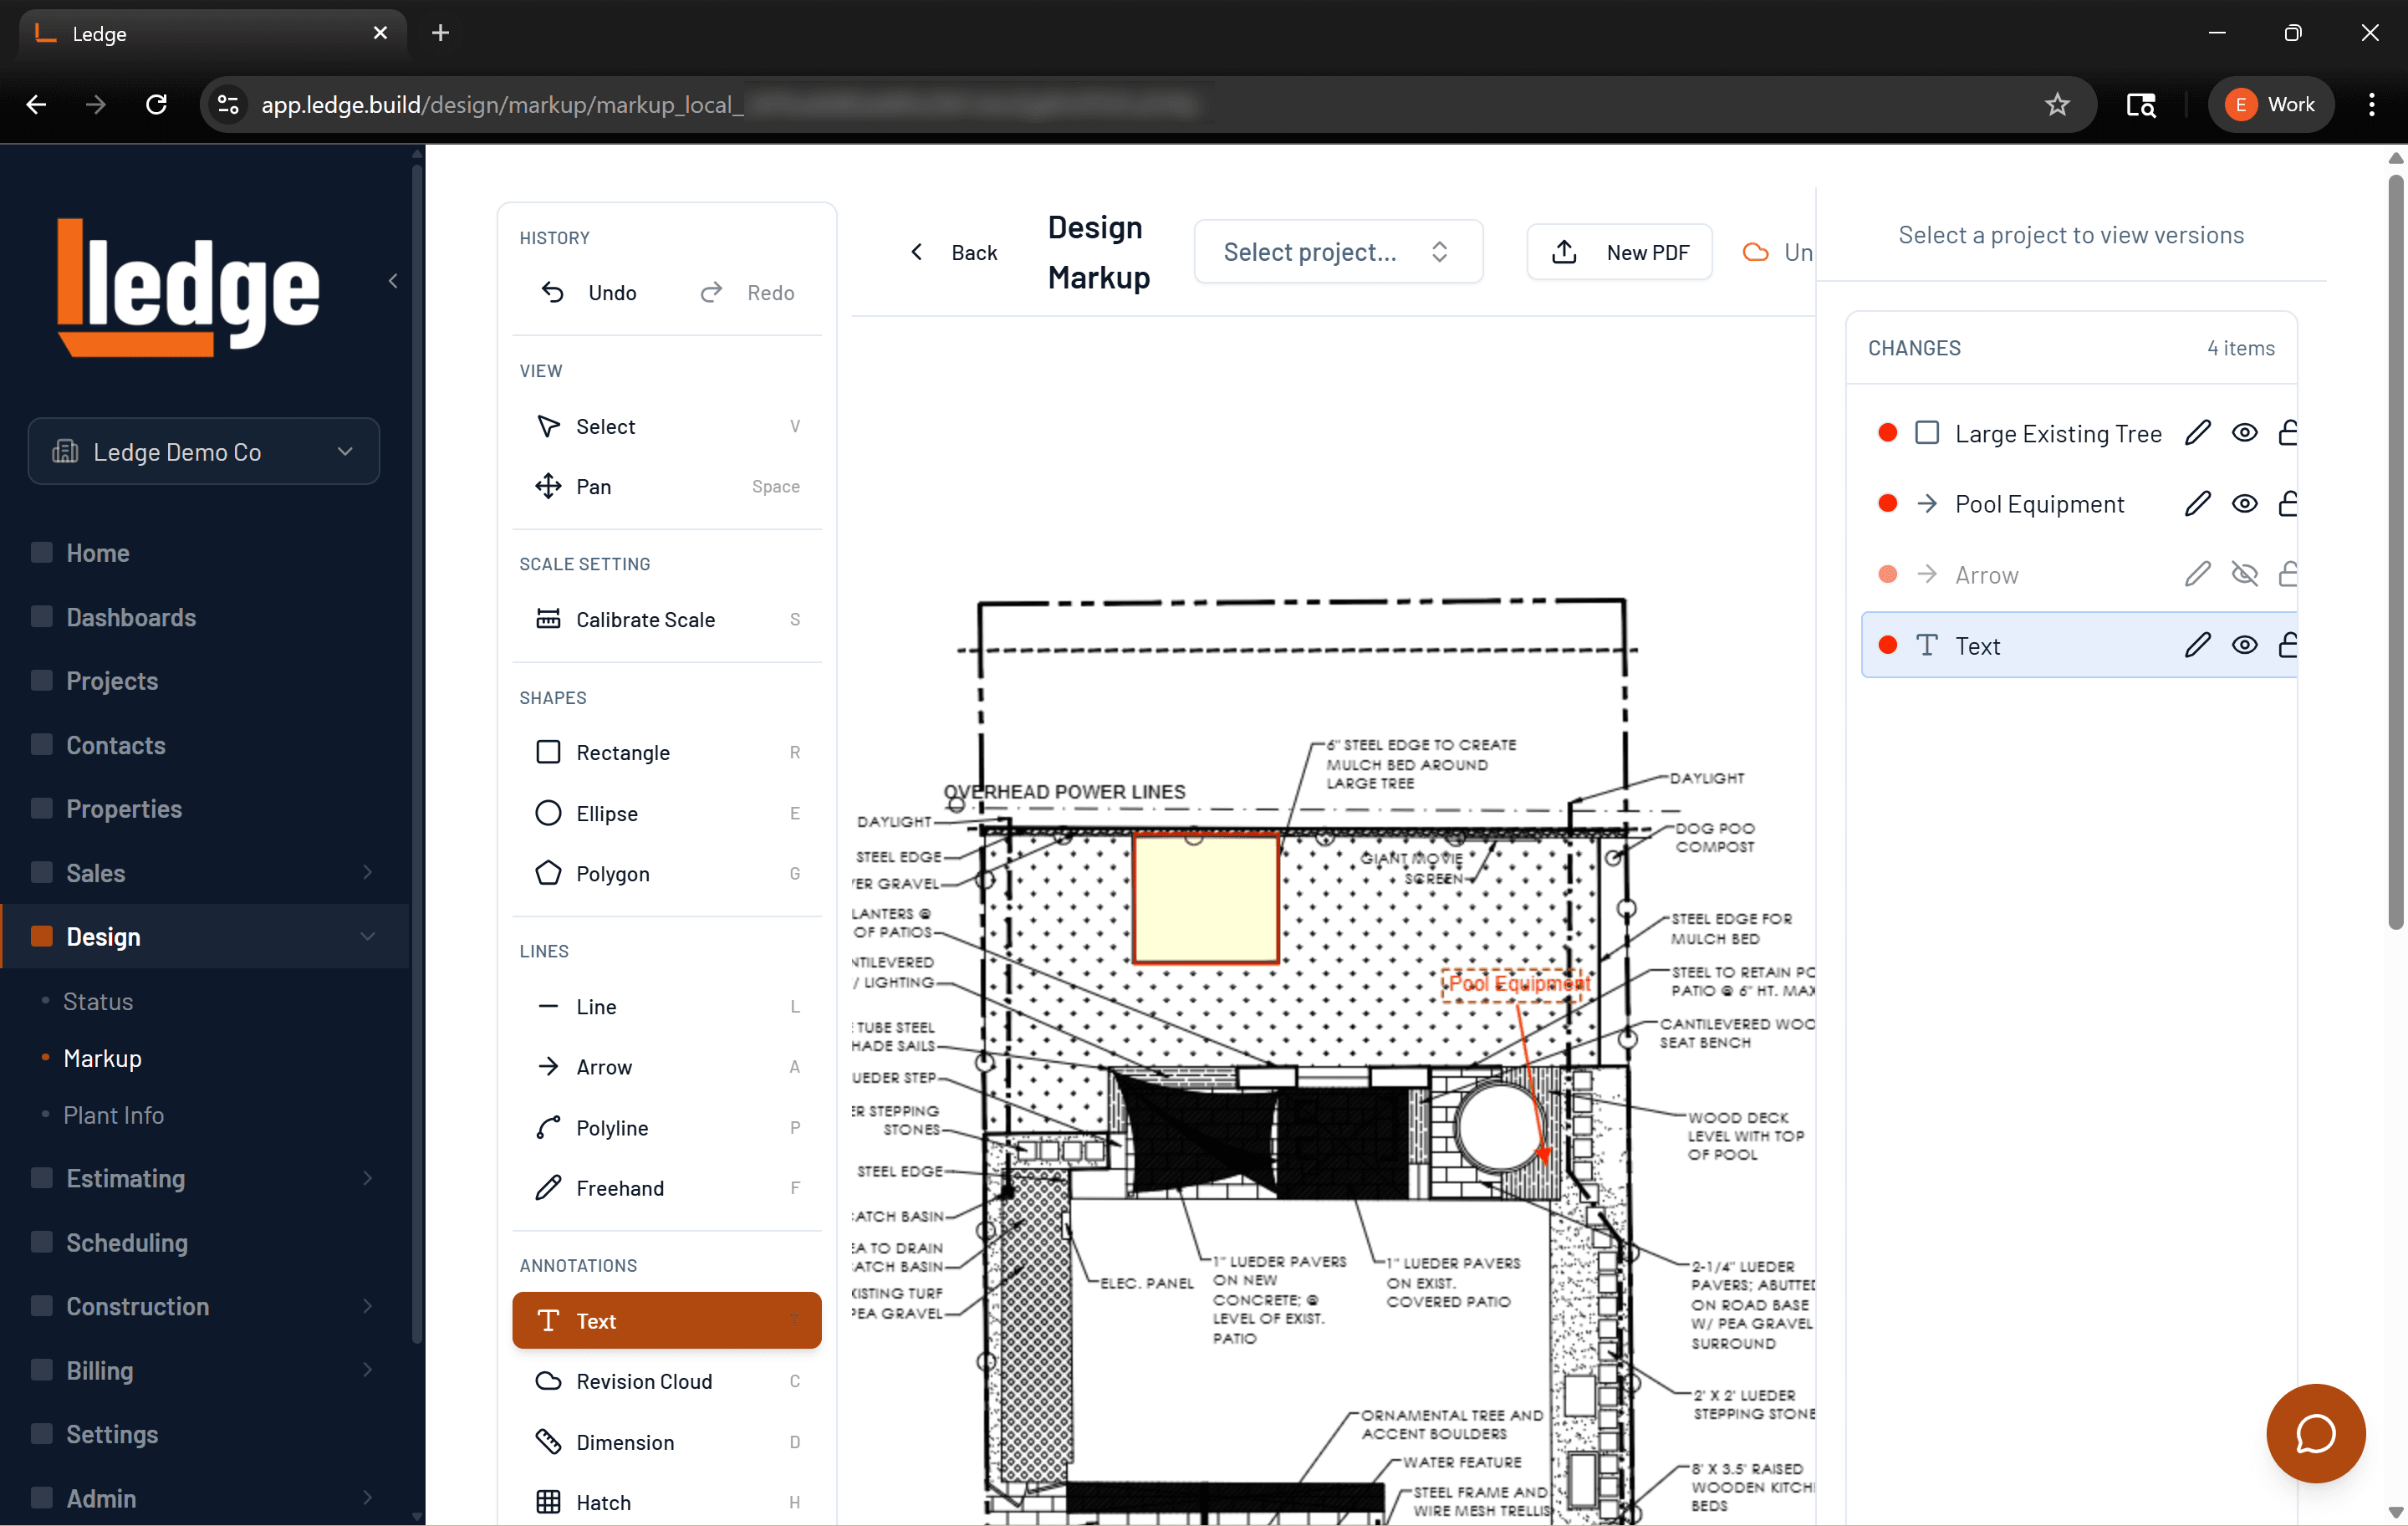Collapse the left sidebar

pos(393,281)
